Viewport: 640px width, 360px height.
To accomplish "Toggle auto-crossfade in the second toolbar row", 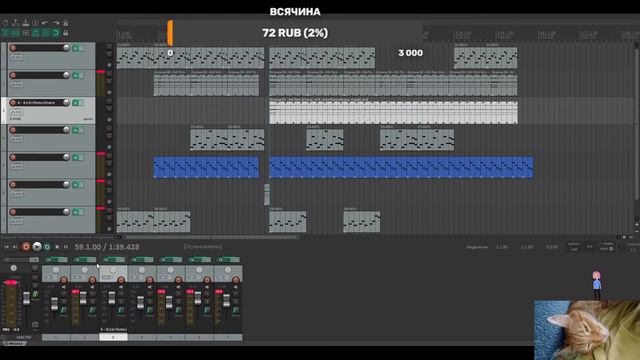I will click(6, 33).
